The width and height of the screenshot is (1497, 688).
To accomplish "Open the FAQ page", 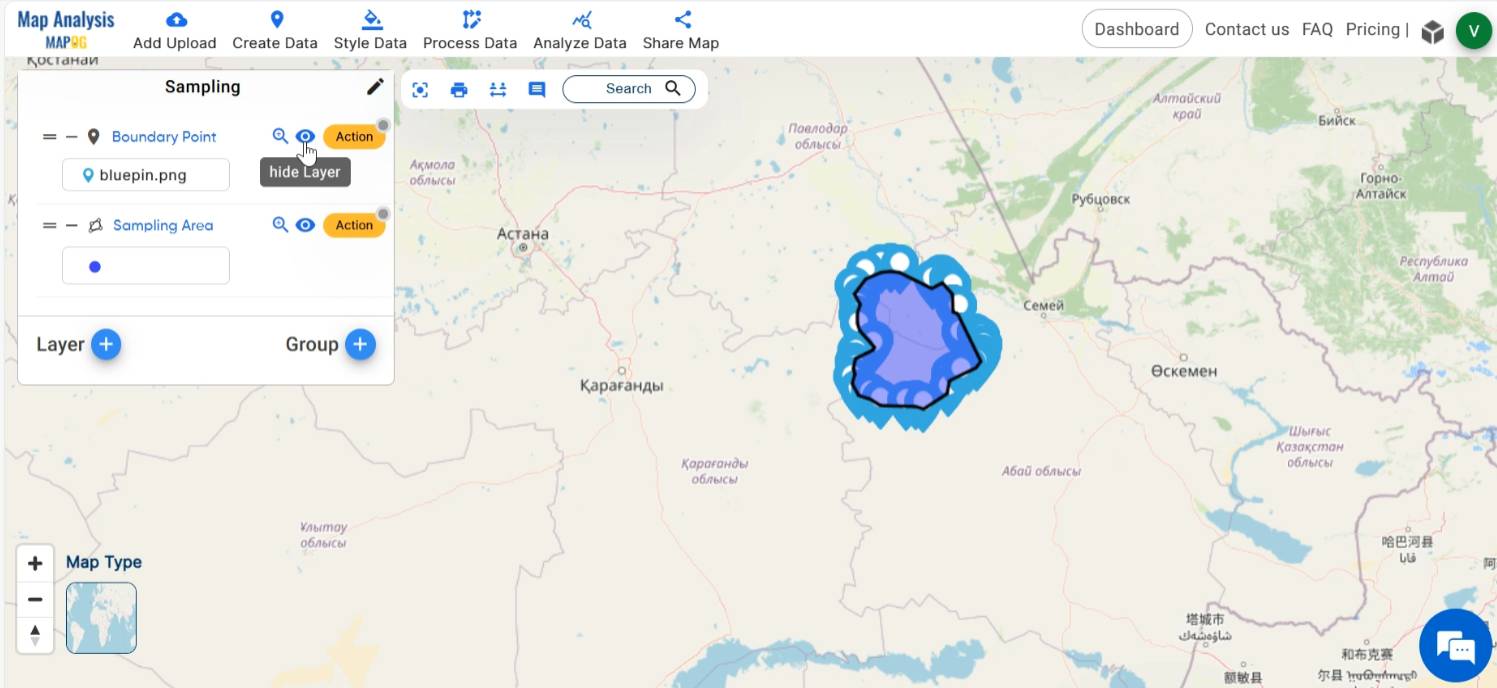I will point(1317,29).
